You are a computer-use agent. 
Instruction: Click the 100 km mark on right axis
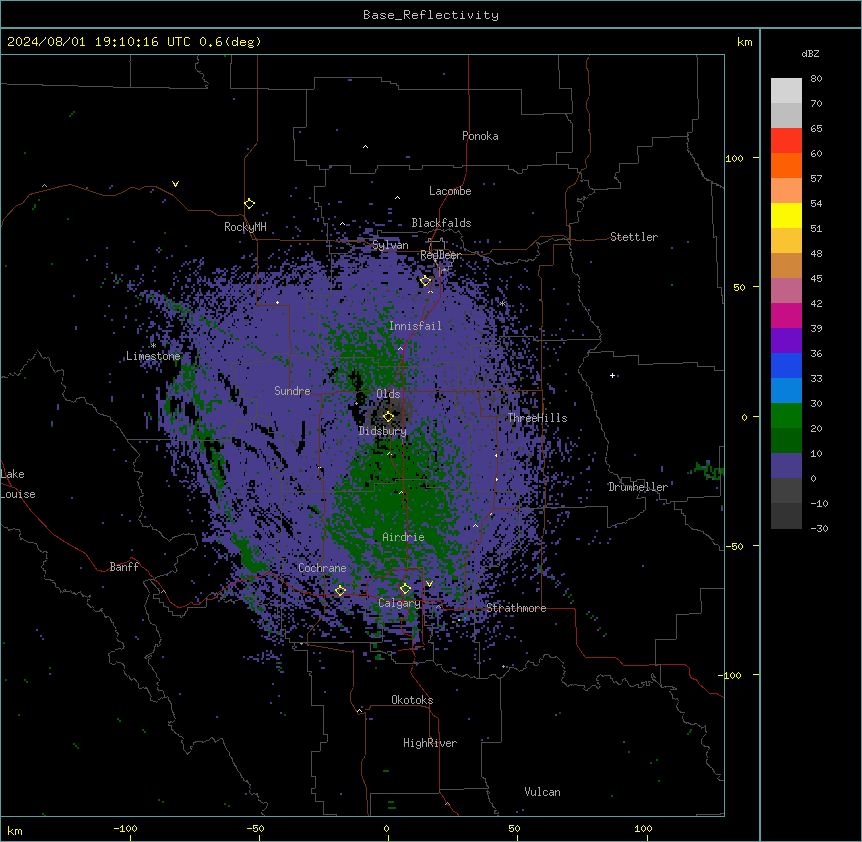click(x=734, y=158)
